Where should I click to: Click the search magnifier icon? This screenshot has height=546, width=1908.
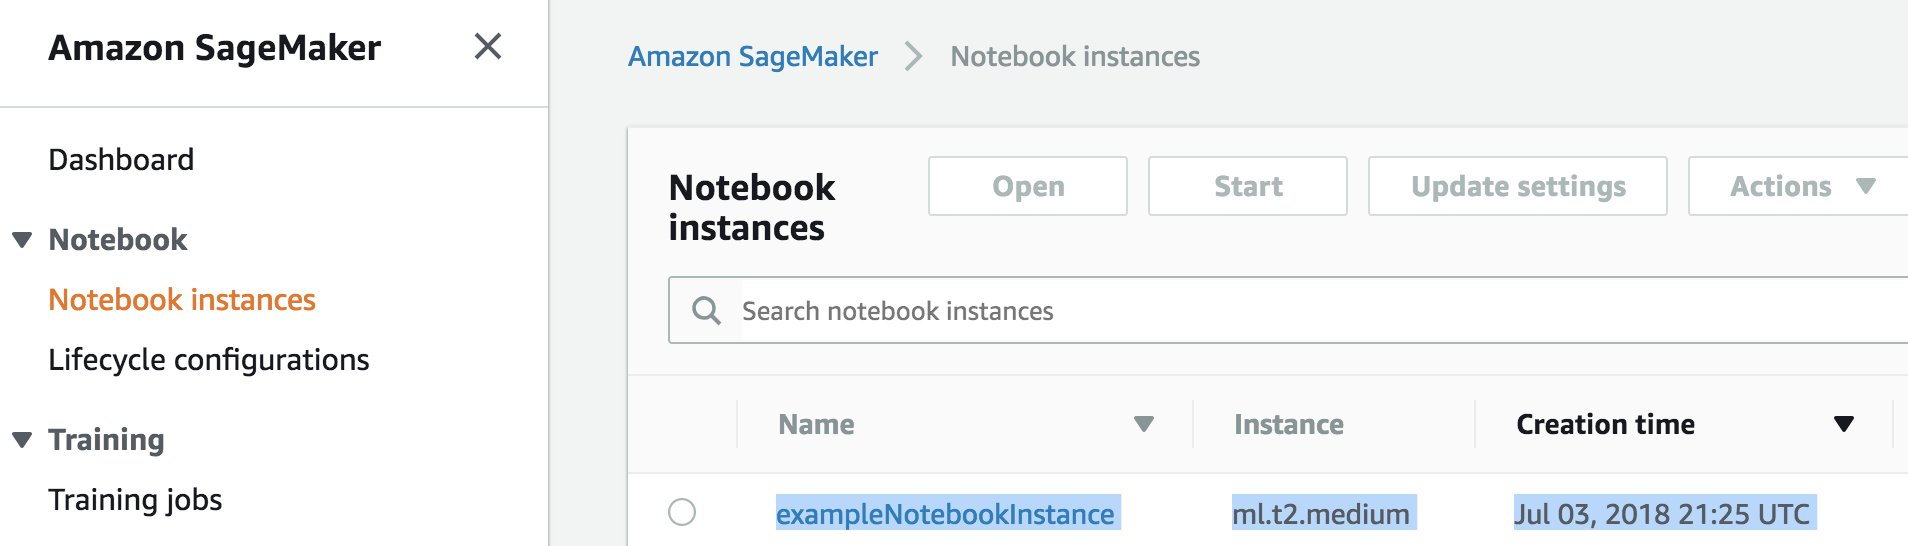(706, 311)
